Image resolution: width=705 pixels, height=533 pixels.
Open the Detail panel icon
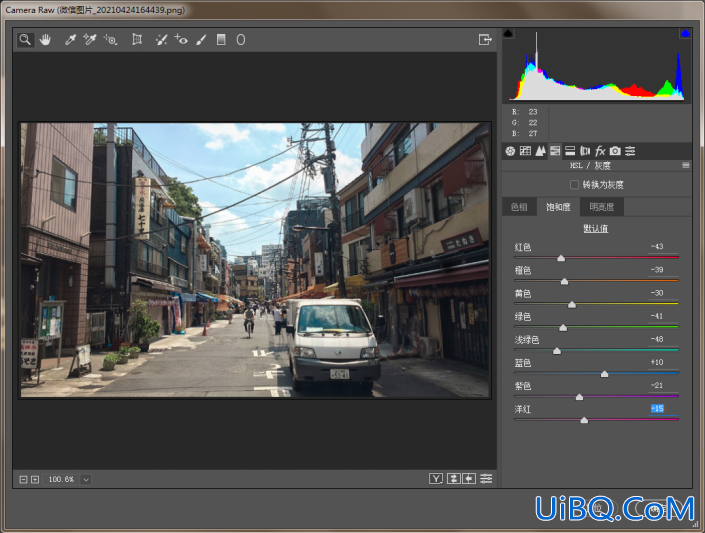click(540, 151)
